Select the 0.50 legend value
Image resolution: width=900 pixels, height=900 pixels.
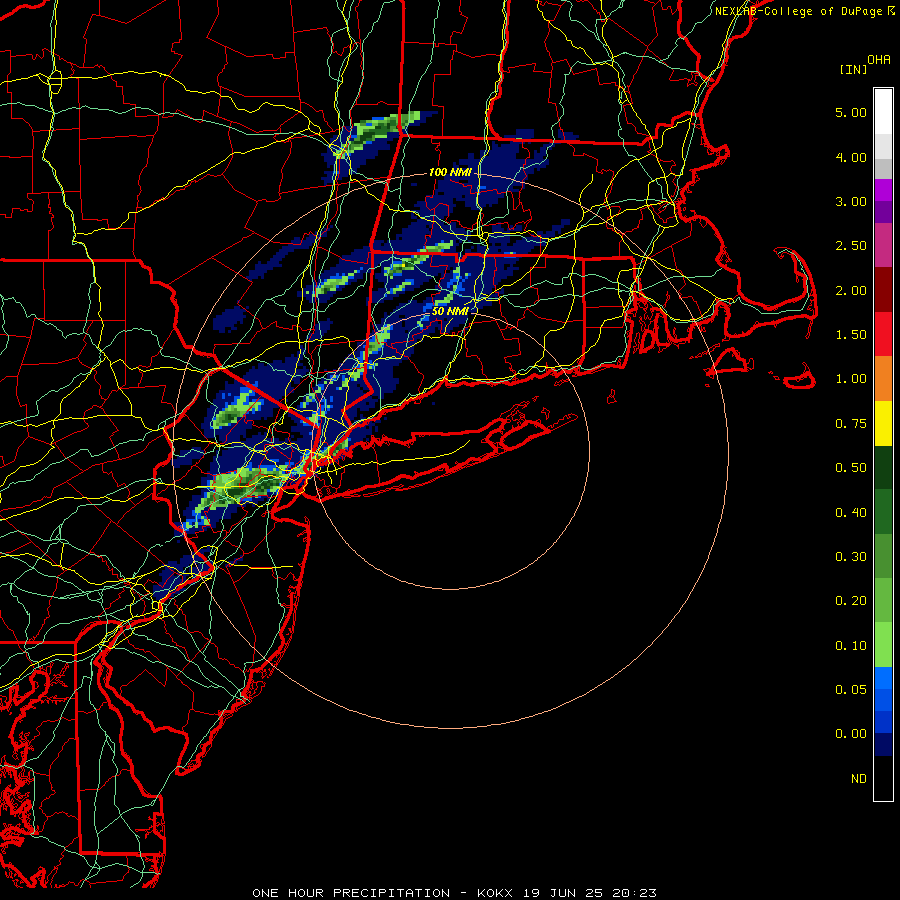(x=851, y=468)
